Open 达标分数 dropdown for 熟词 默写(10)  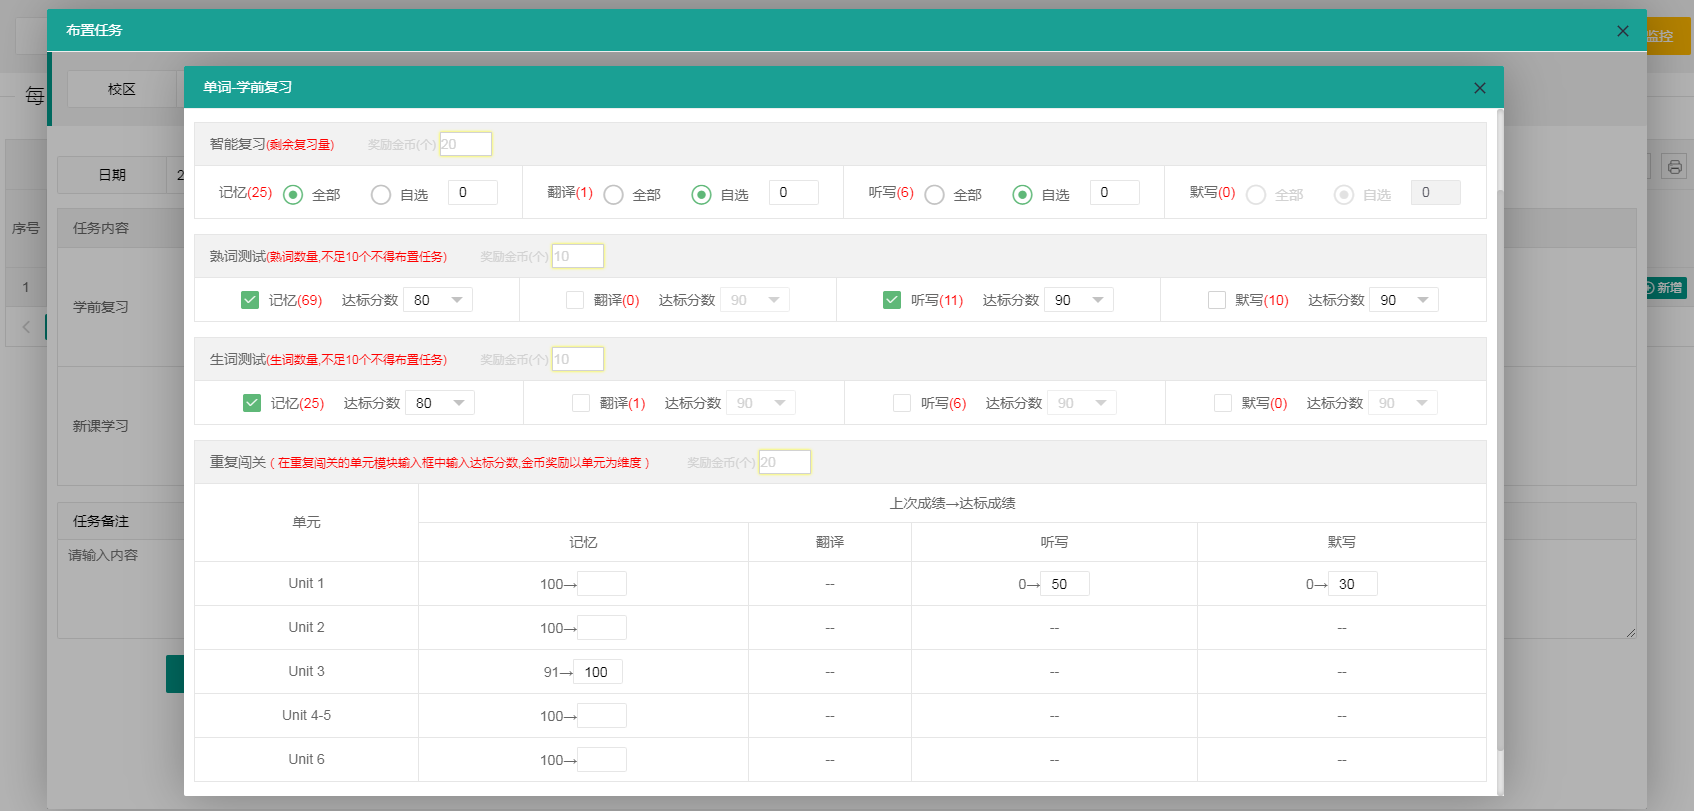[1403, 300]
